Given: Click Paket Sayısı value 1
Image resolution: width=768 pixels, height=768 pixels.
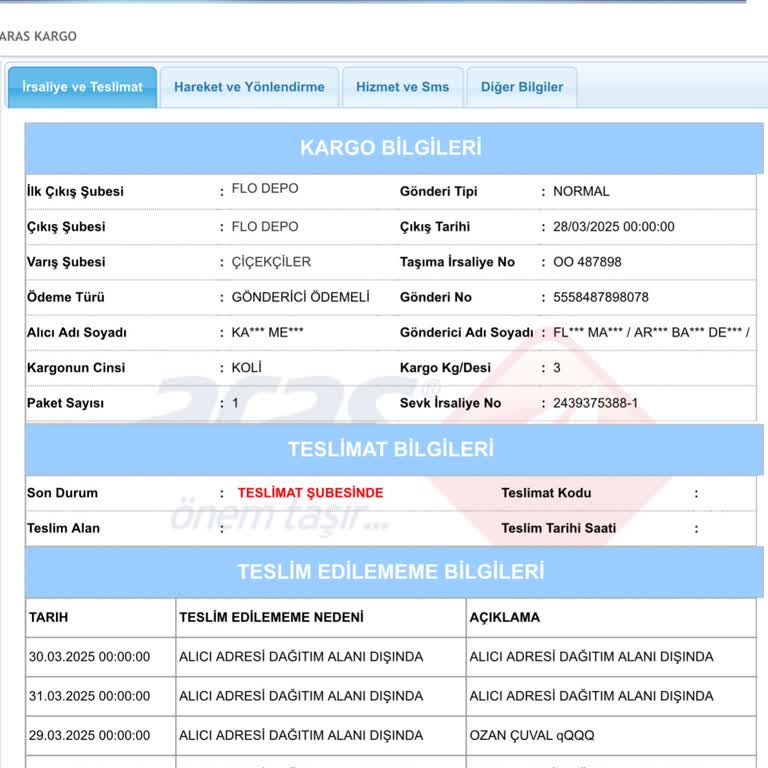Looking at the screenshot, I should 235,403.
